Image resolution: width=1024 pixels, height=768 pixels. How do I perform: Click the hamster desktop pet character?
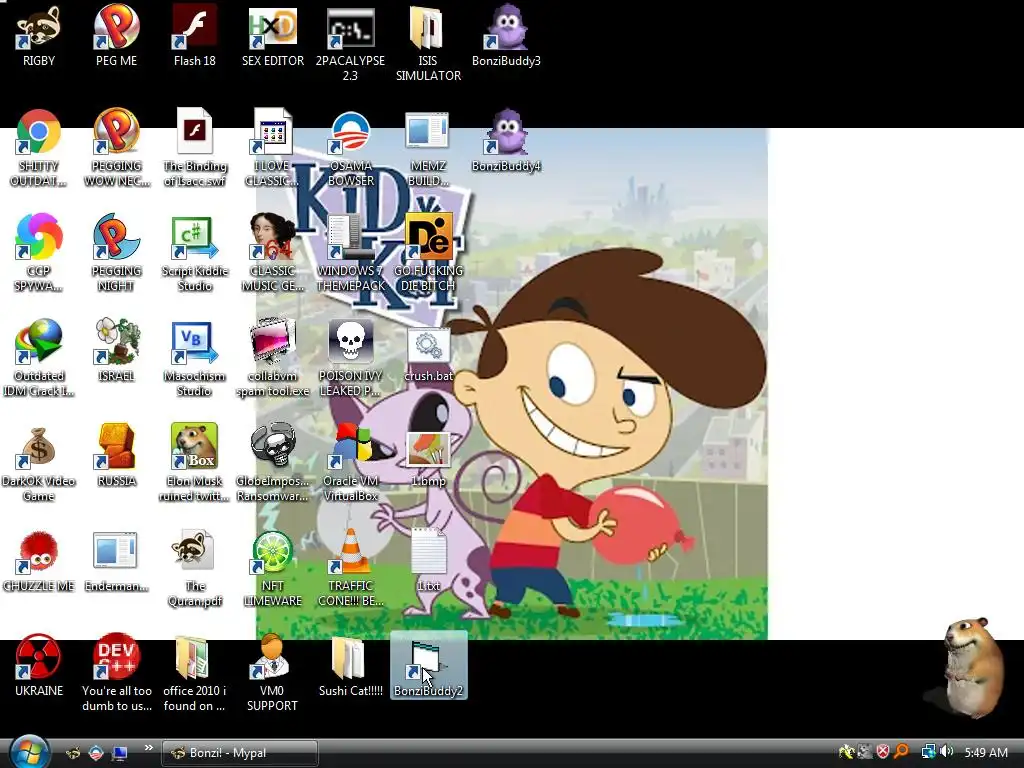973,667
